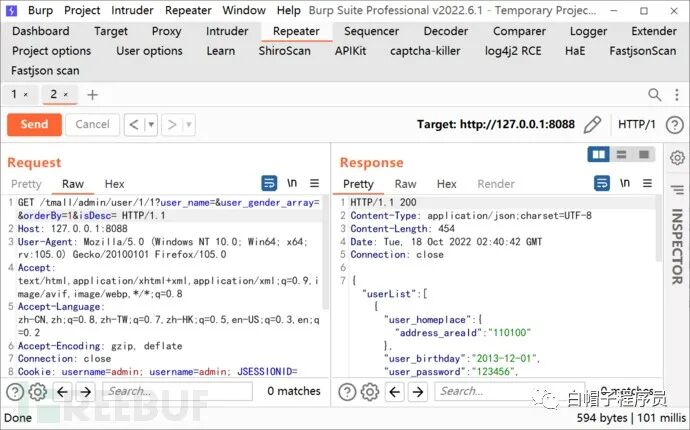Open the FastjsonScan tab

point(642,51)
